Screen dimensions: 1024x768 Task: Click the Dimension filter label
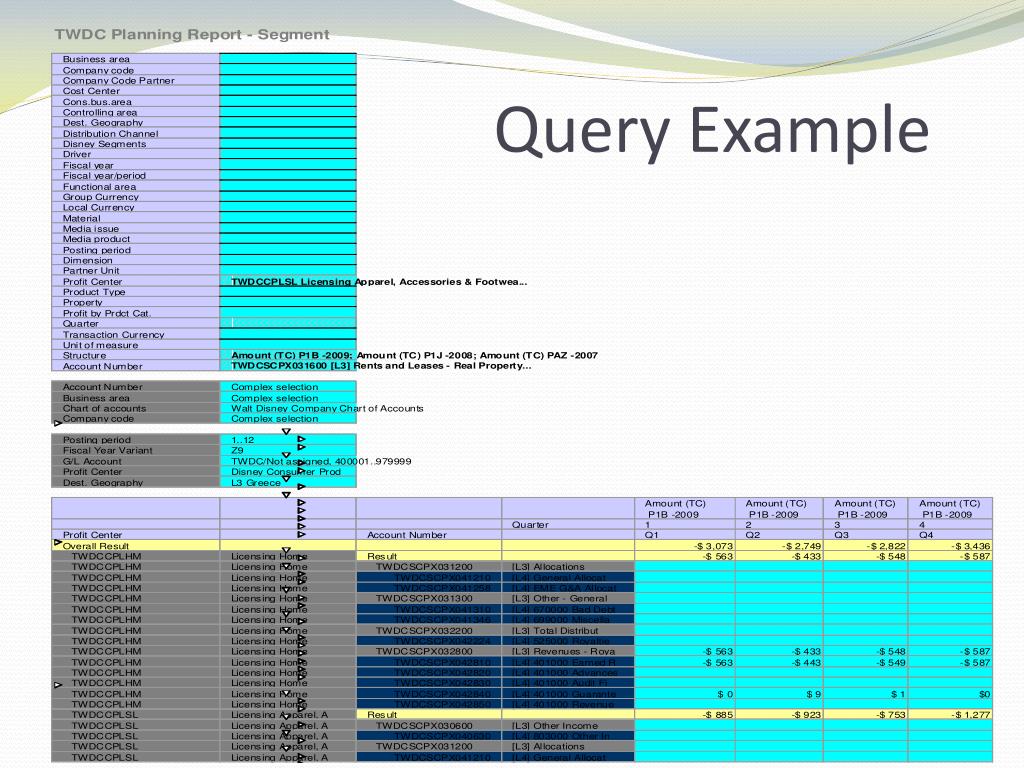tap(88, 260)
